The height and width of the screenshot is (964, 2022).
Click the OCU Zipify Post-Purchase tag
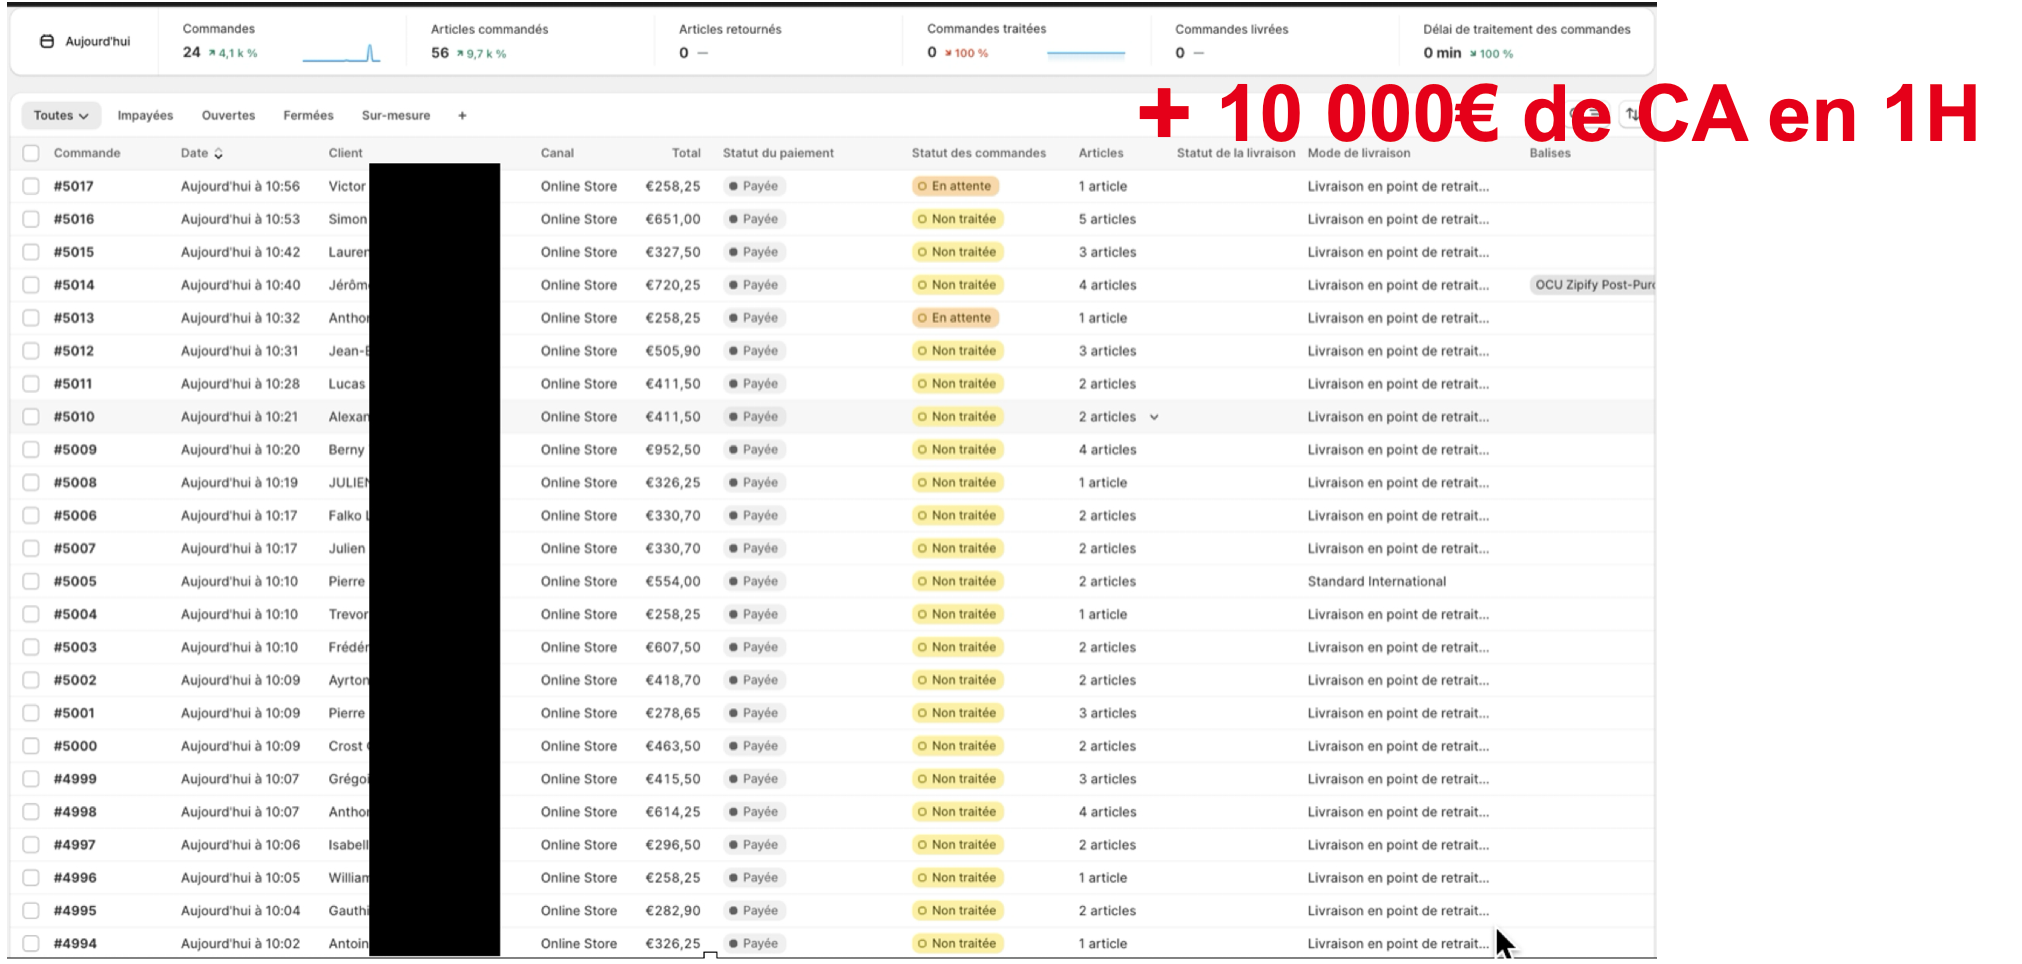pyautogui.click(x=1592, y=285)
